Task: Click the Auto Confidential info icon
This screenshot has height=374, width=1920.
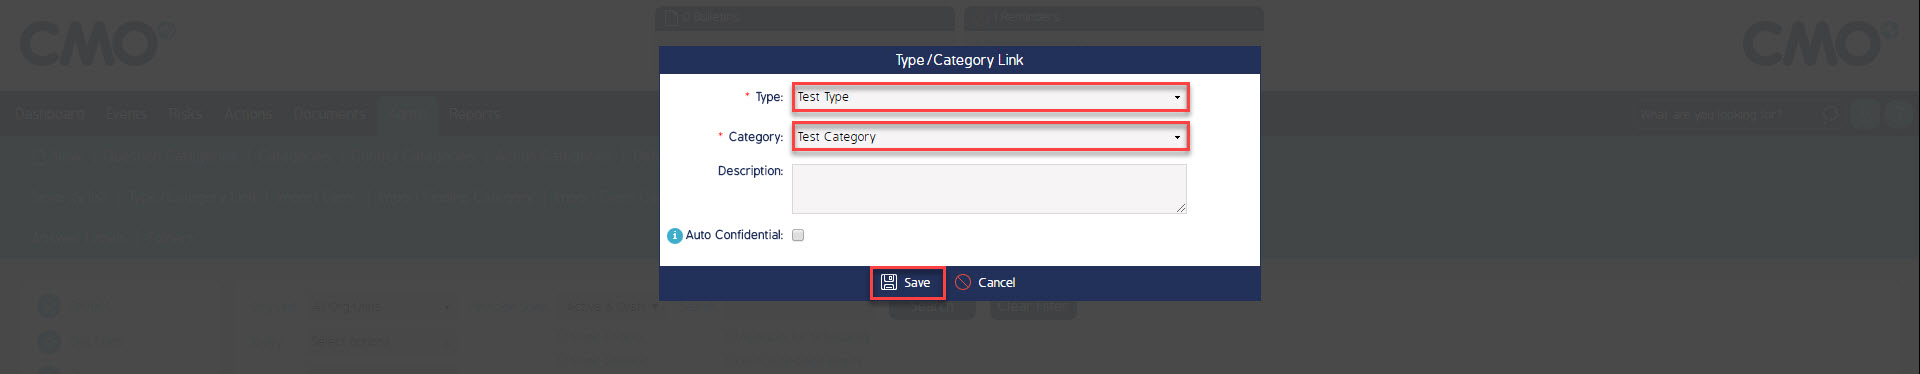Action: pyautogui.click(x=675, y=236)
